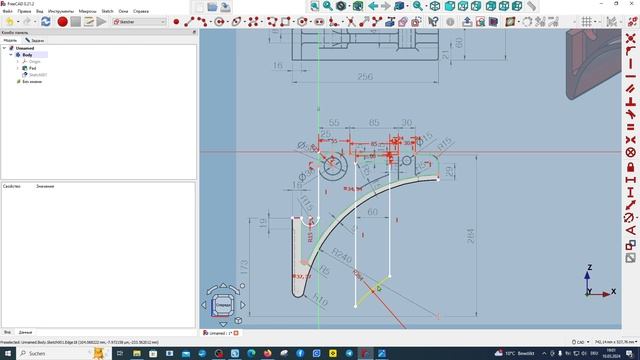
Task: Apply the vertical constraint
Action: pos(631,64)
